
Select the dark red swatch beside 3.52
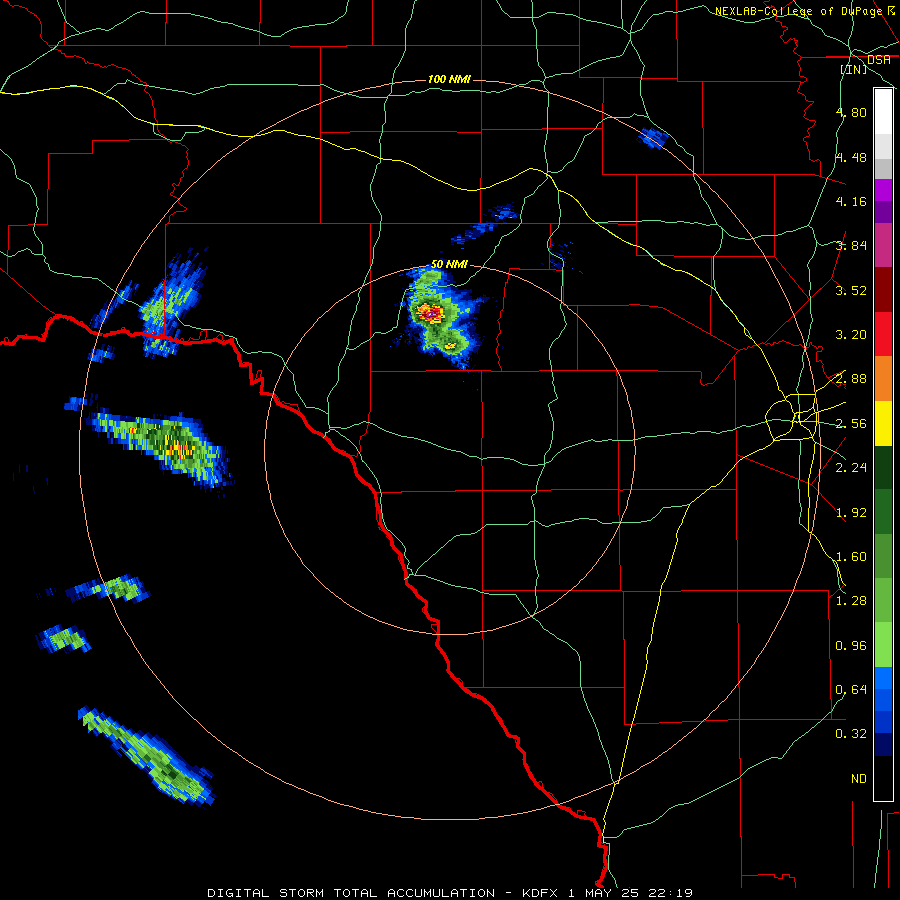pos(883,290)
